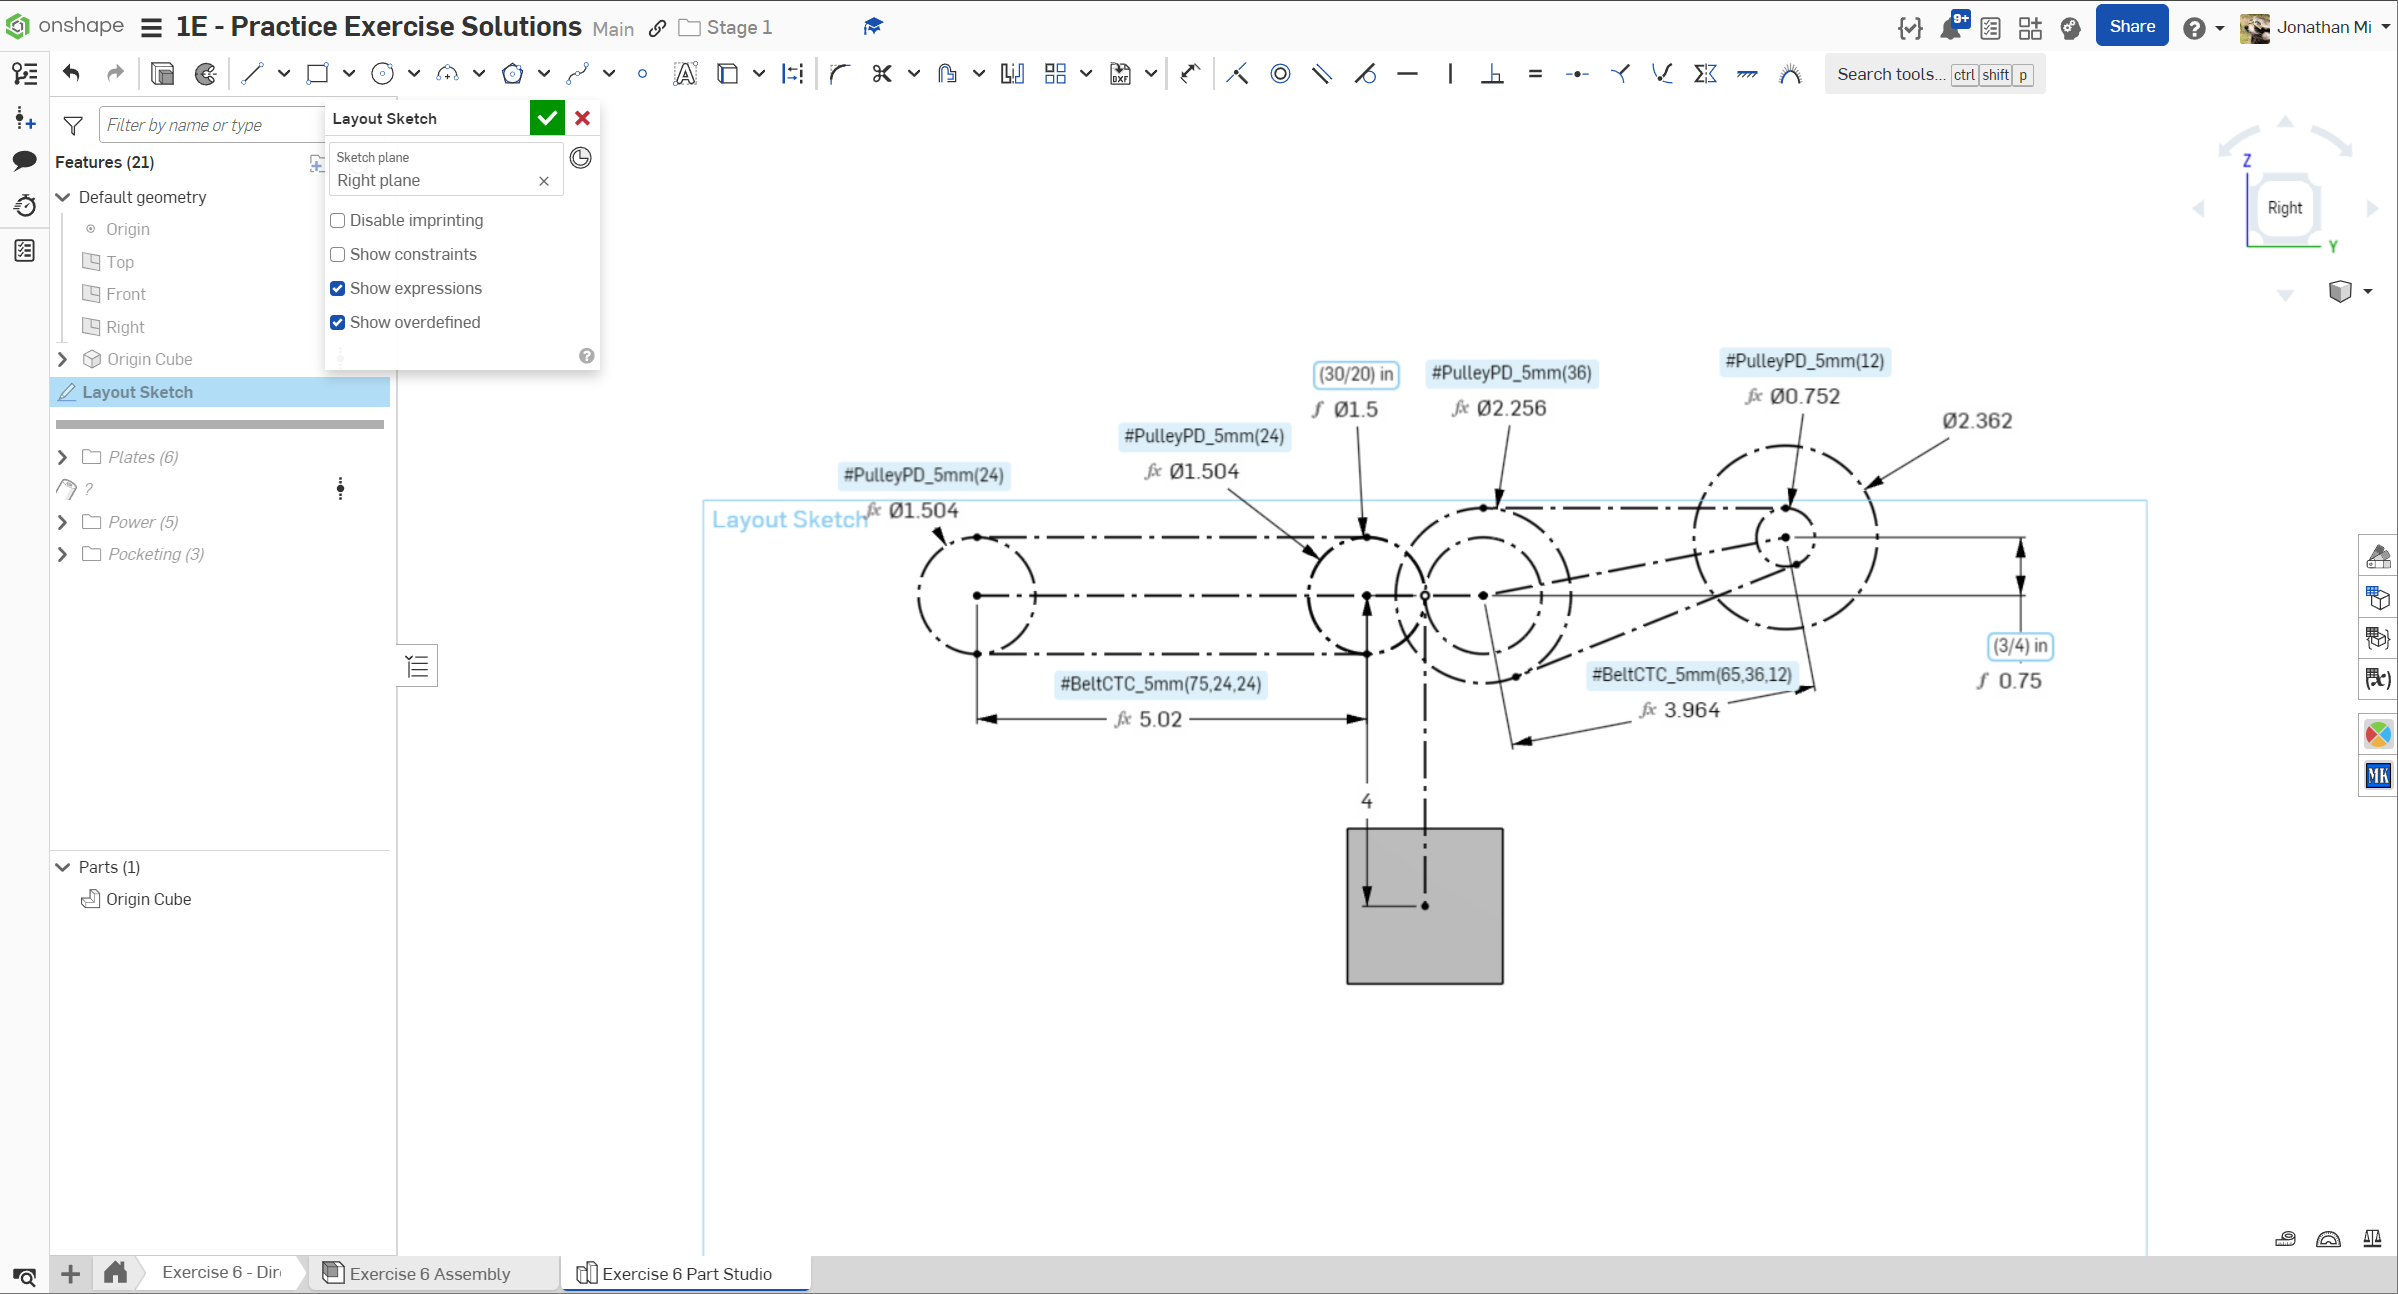
Task: Accept the Layout Sketch with green checkmark
Action: click(x=547, y=118)
